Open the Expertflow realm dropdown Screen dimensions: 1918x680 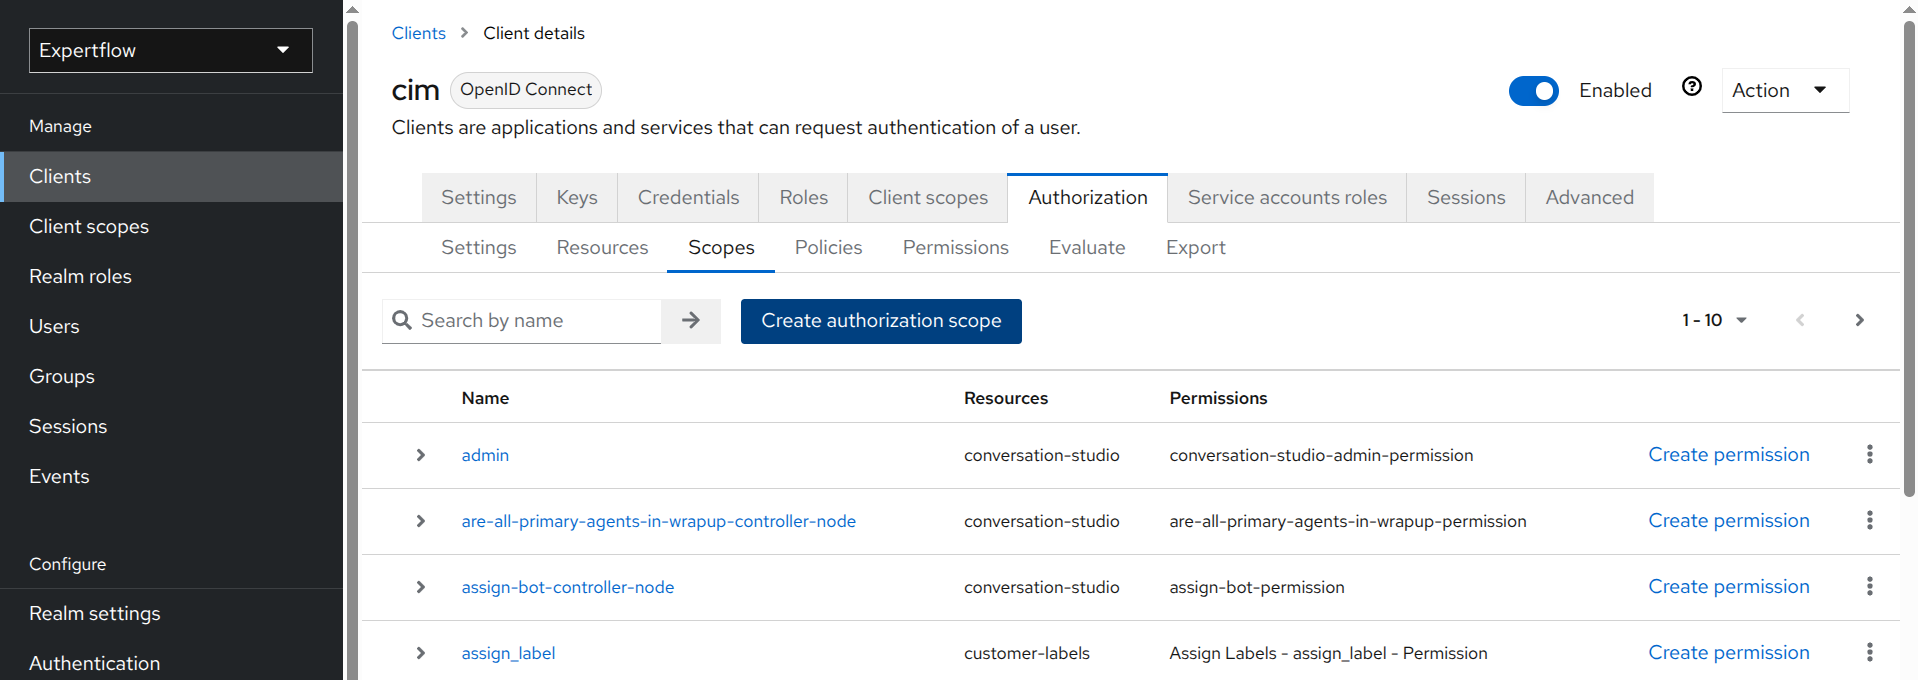tap(171, 50)
